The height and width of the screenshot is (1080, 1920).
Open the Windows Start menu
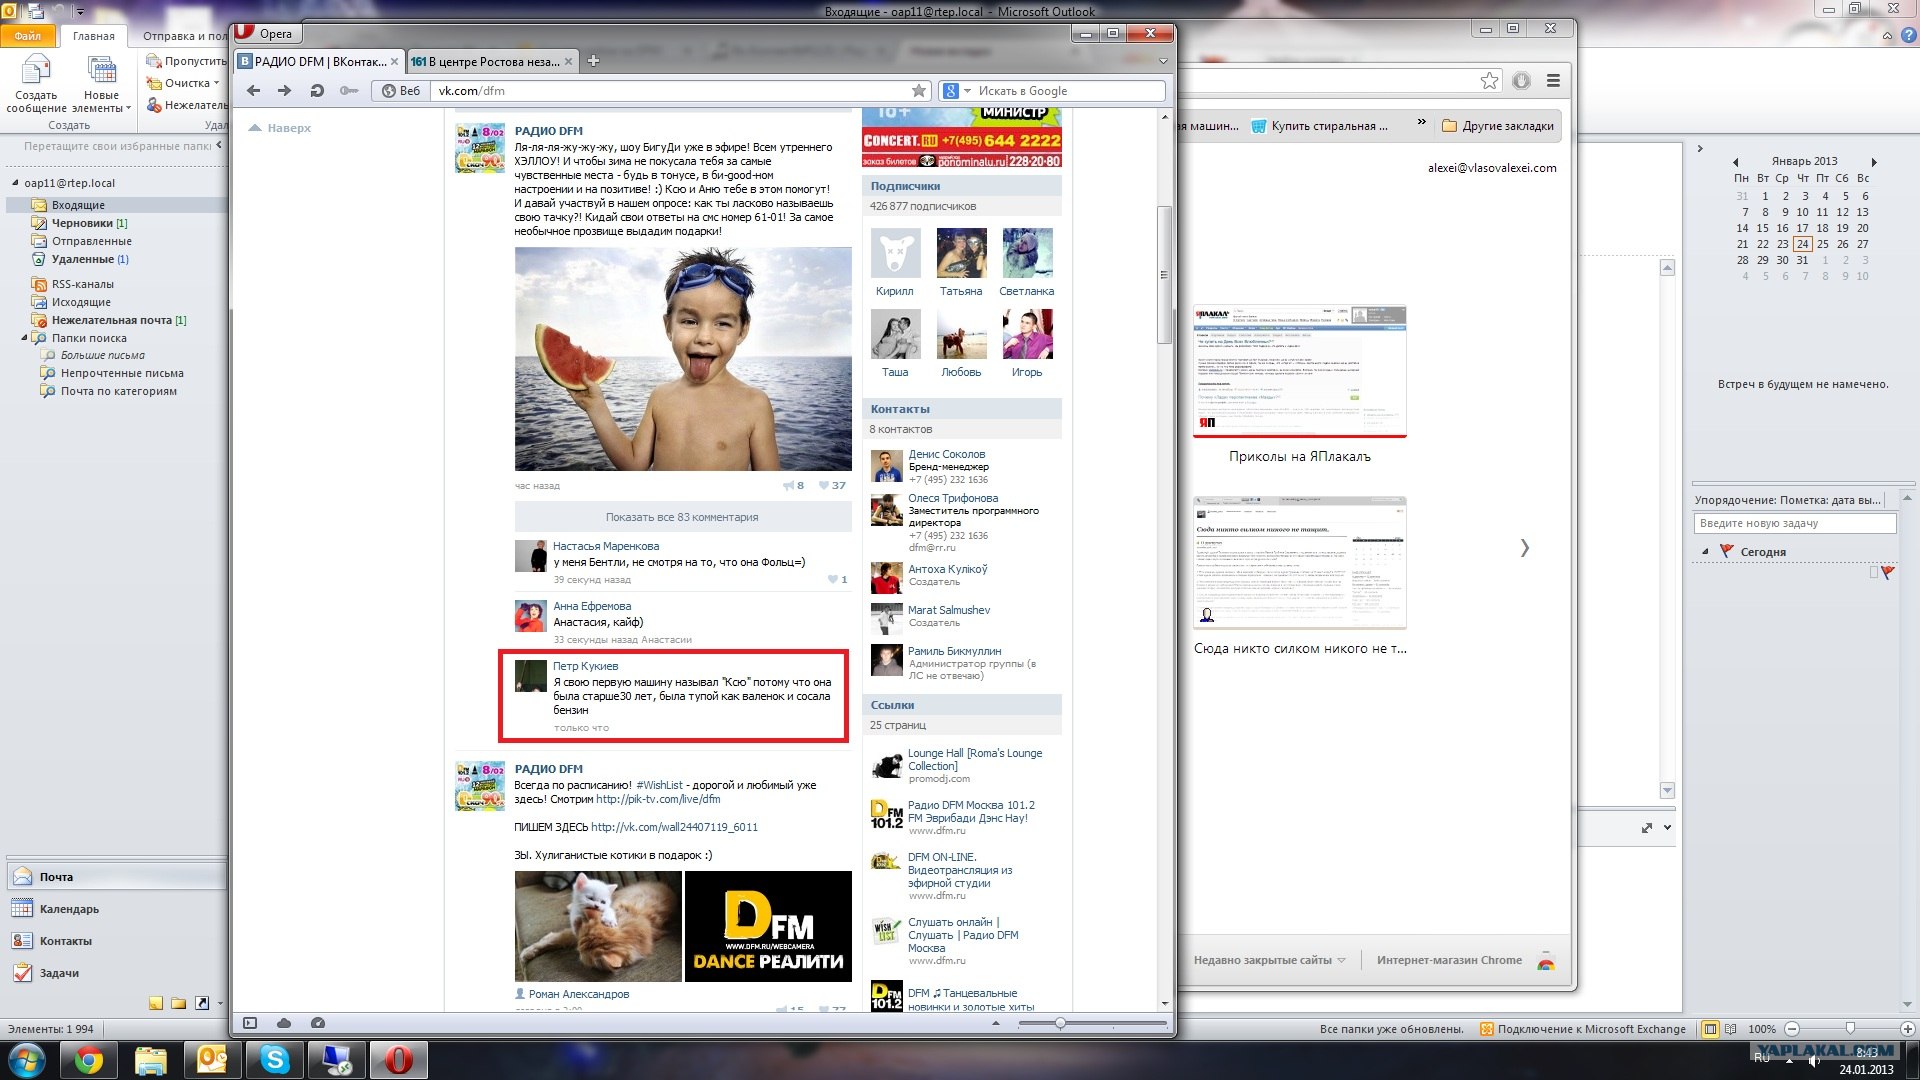pos(26,1060)
